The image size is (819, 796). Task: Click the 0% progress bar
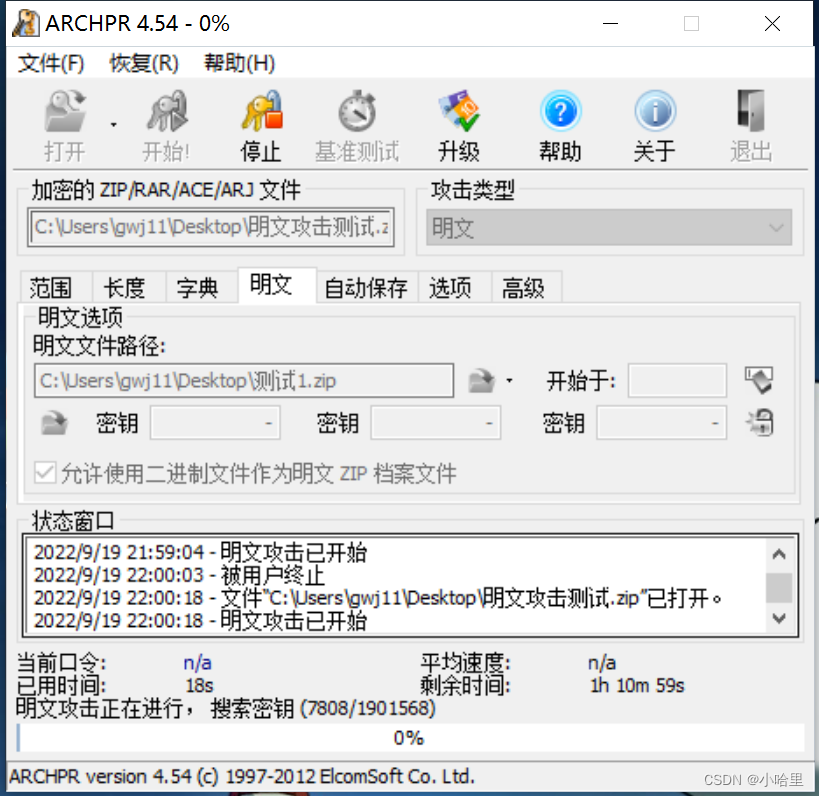tap(410, 738)
